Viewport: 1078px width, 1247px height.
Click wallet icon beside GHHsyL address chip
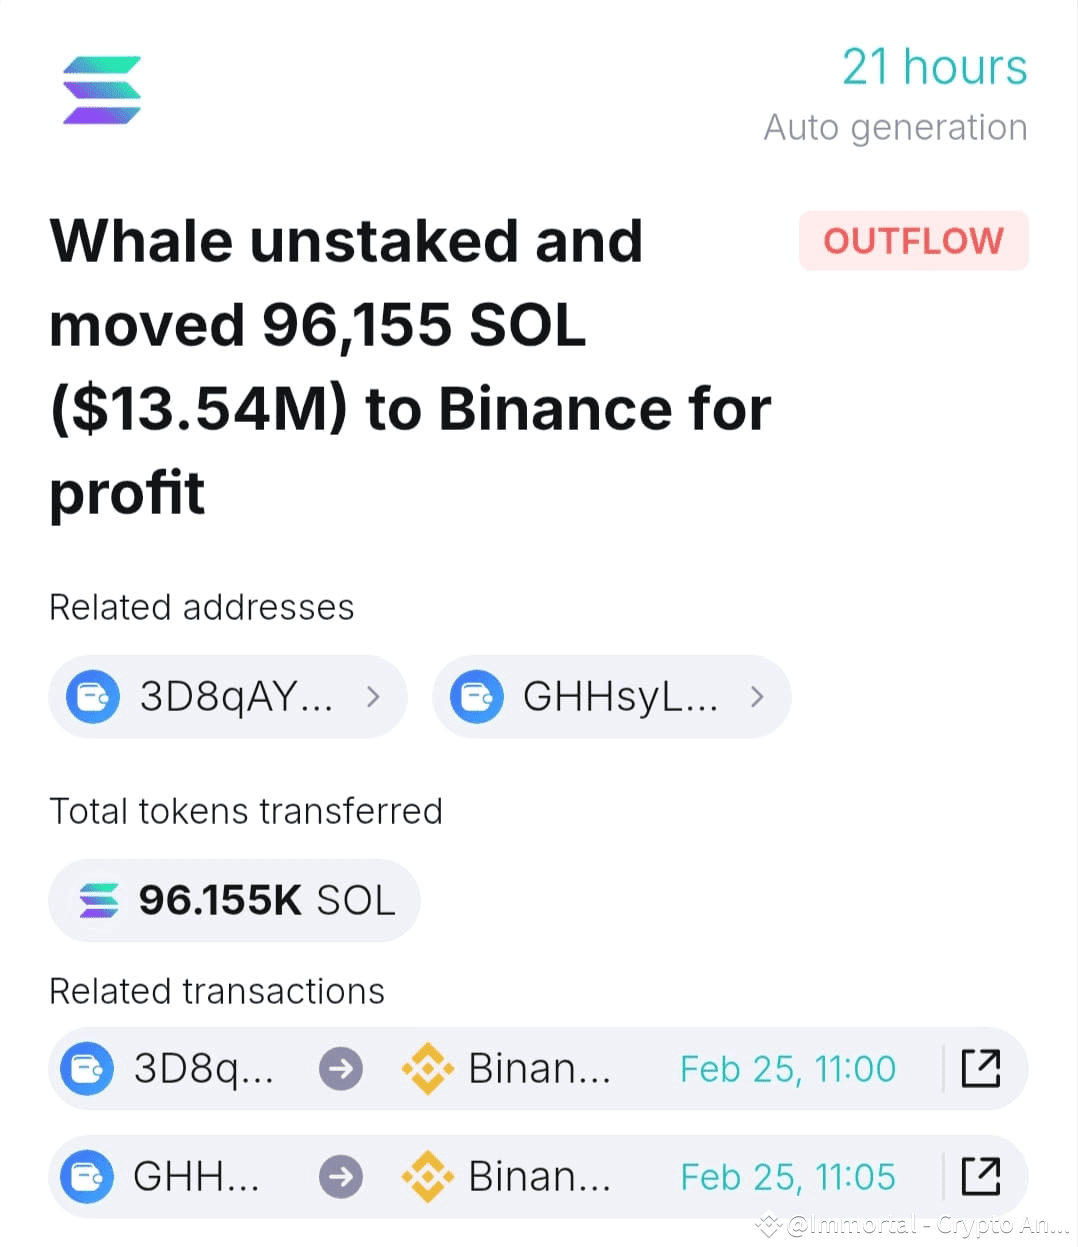coord(477,696)
